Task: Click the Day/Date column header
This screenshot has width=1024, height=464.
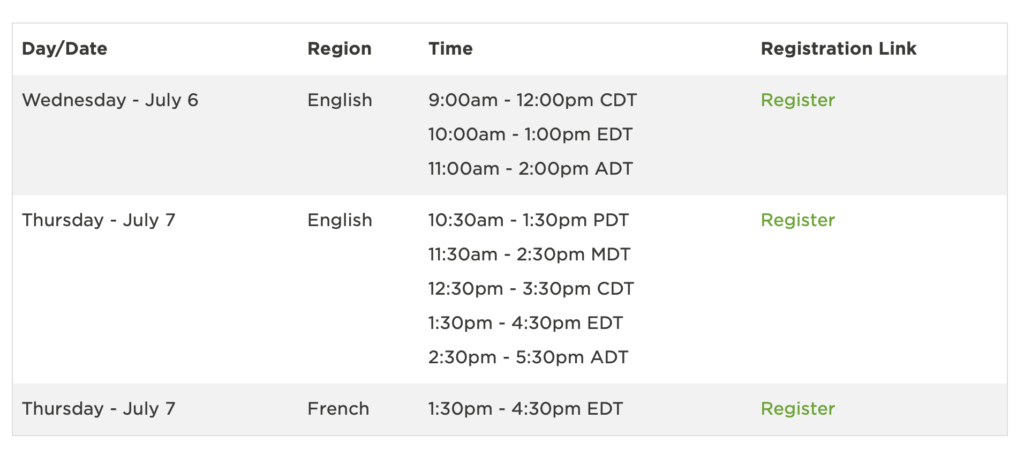Action: [x=65, y=49]
